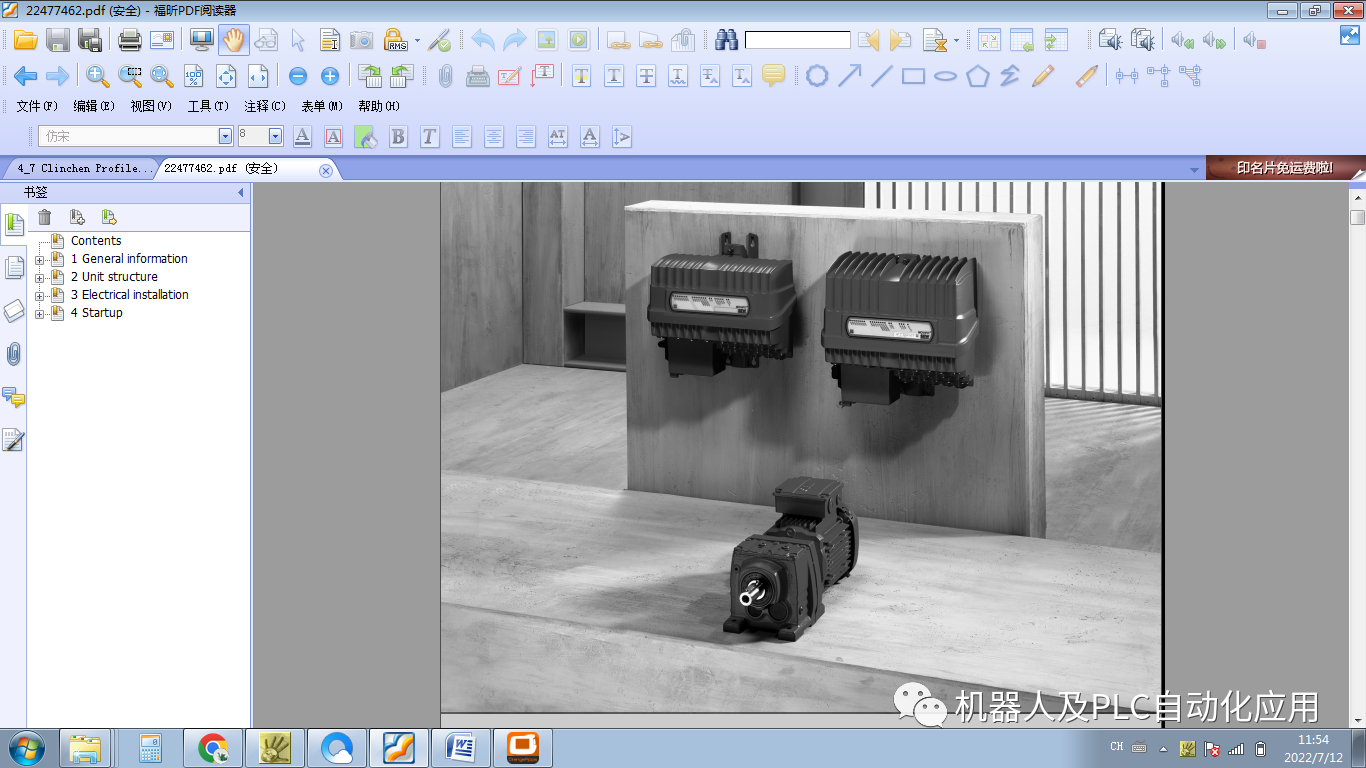
Task: Activate the Snapshot camera tool
Action: [362, 40]
